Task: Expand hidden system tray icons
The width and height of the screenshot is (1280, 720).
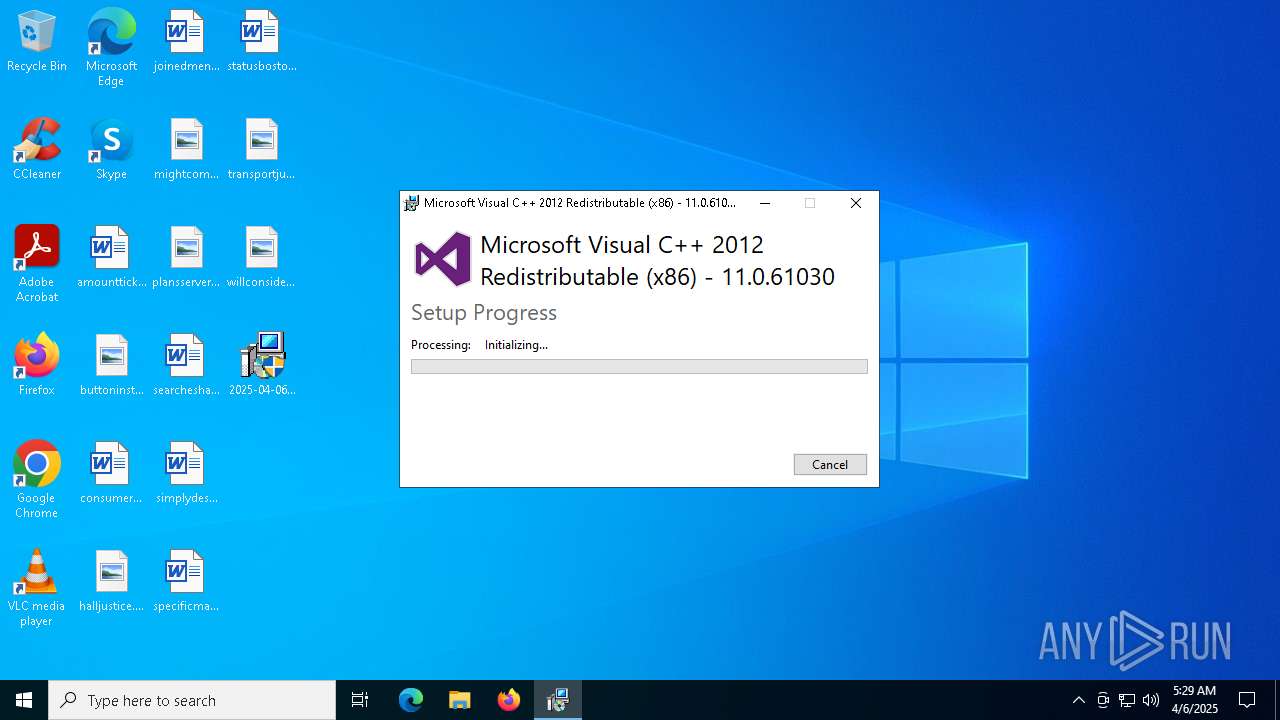Action: tap(1078, 700)
